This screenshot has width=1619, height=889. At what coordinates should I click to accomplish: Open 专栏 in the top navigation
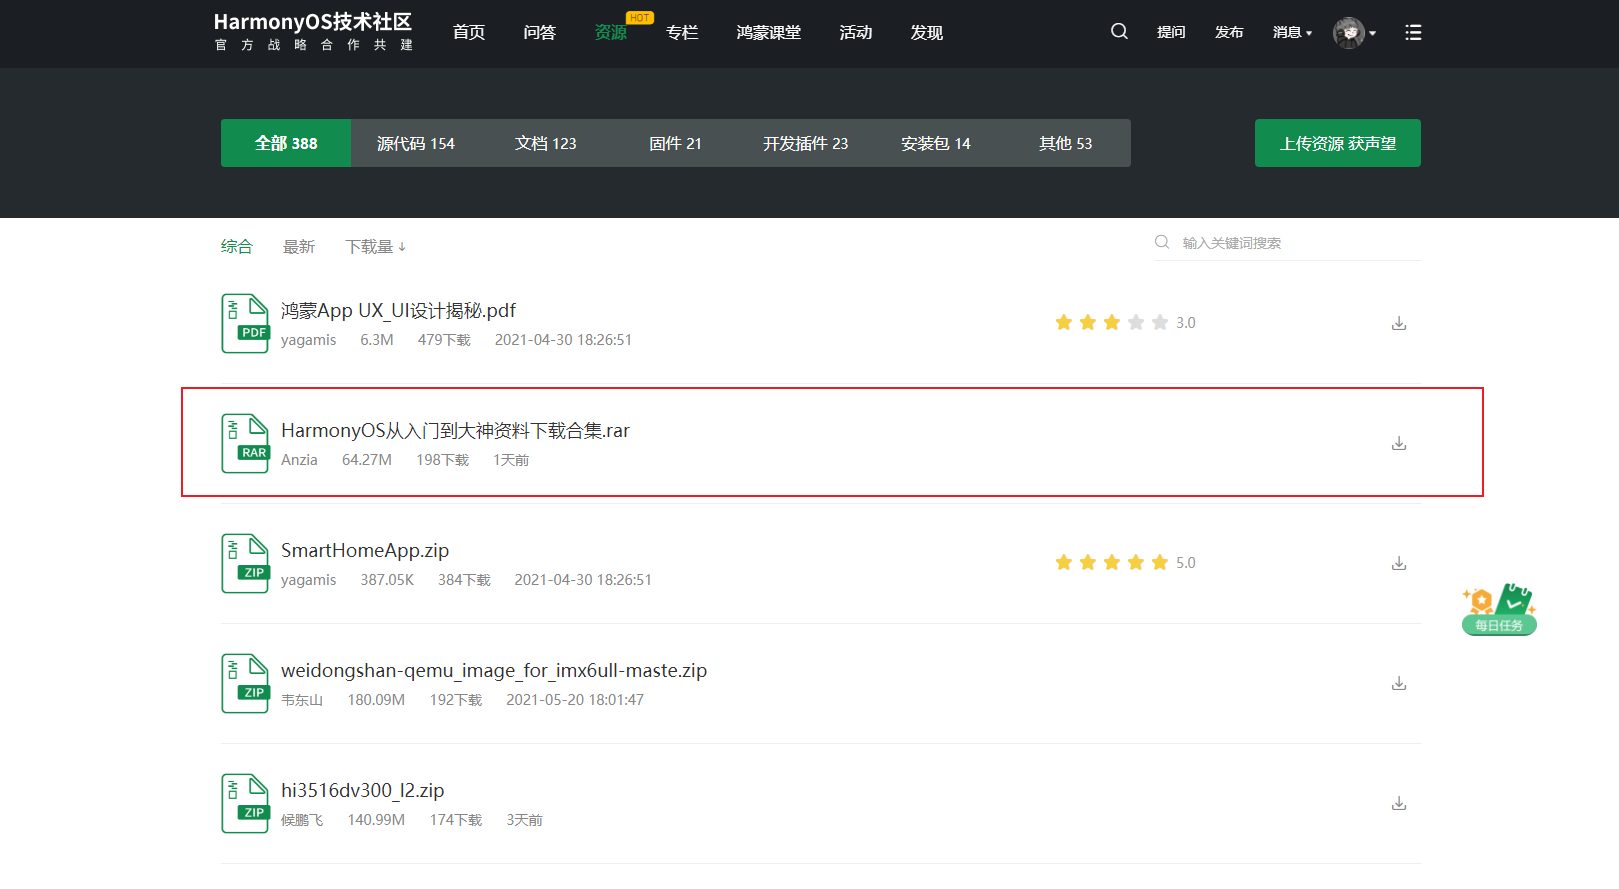(682, 32)
